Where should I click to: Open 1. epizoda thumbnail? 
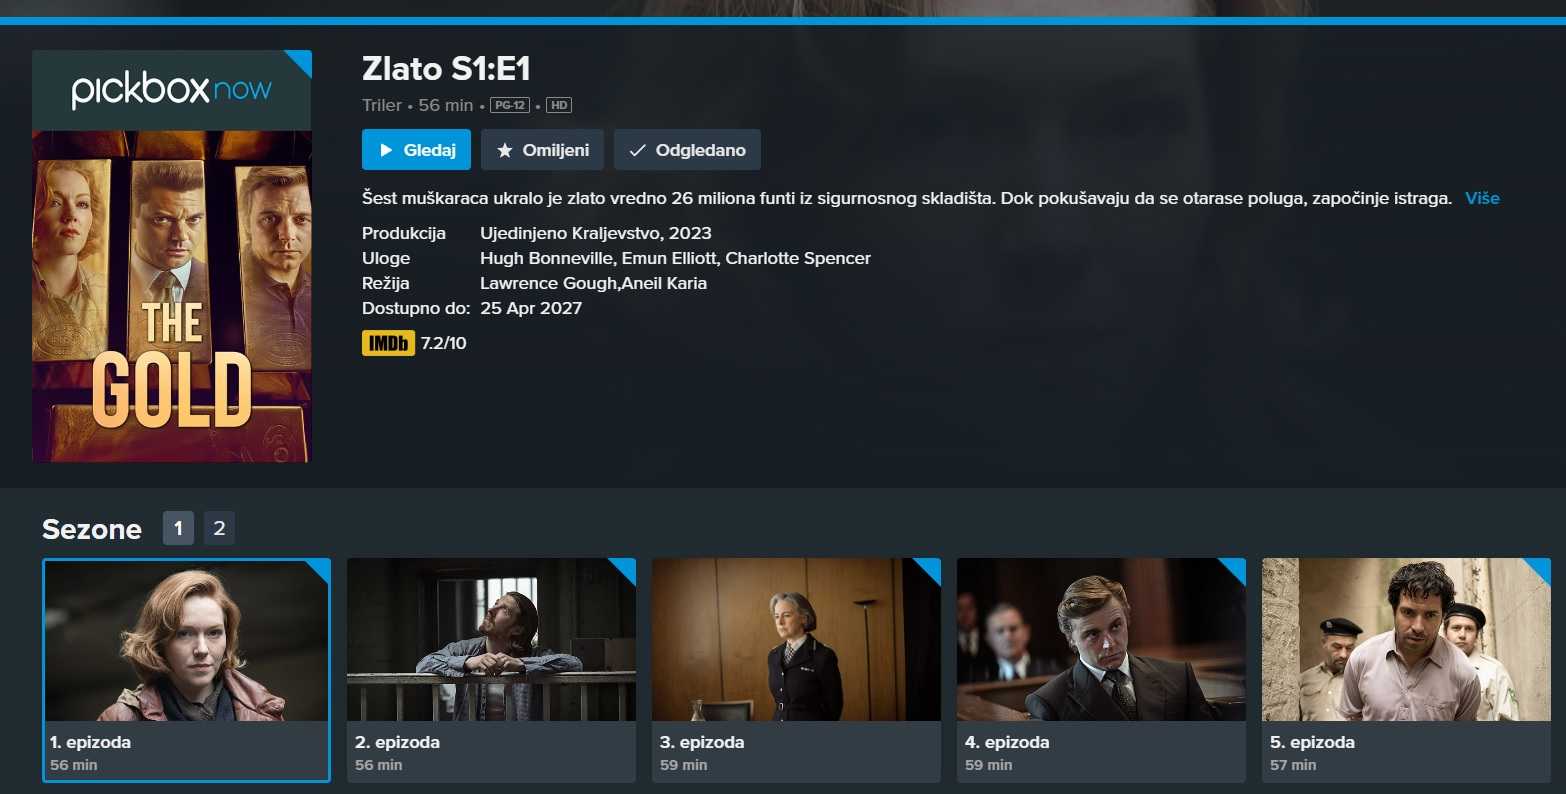(187, 641)
